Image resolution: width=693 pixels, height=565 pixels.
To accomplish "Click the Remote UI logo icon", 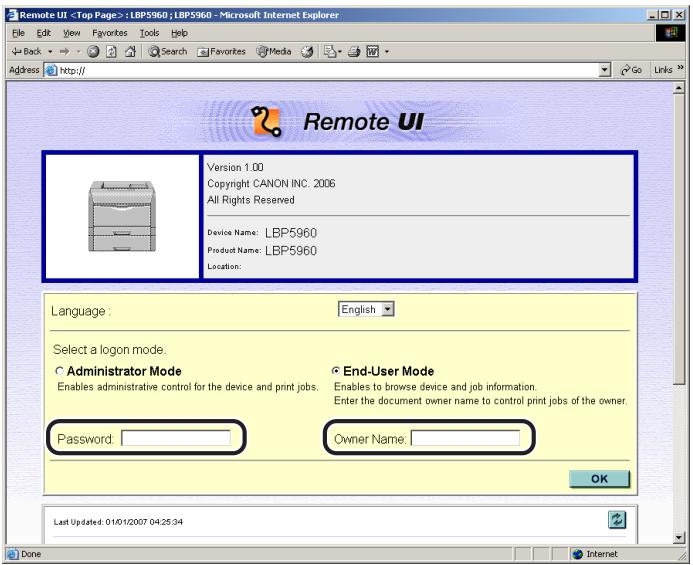I will click(266, 122).
